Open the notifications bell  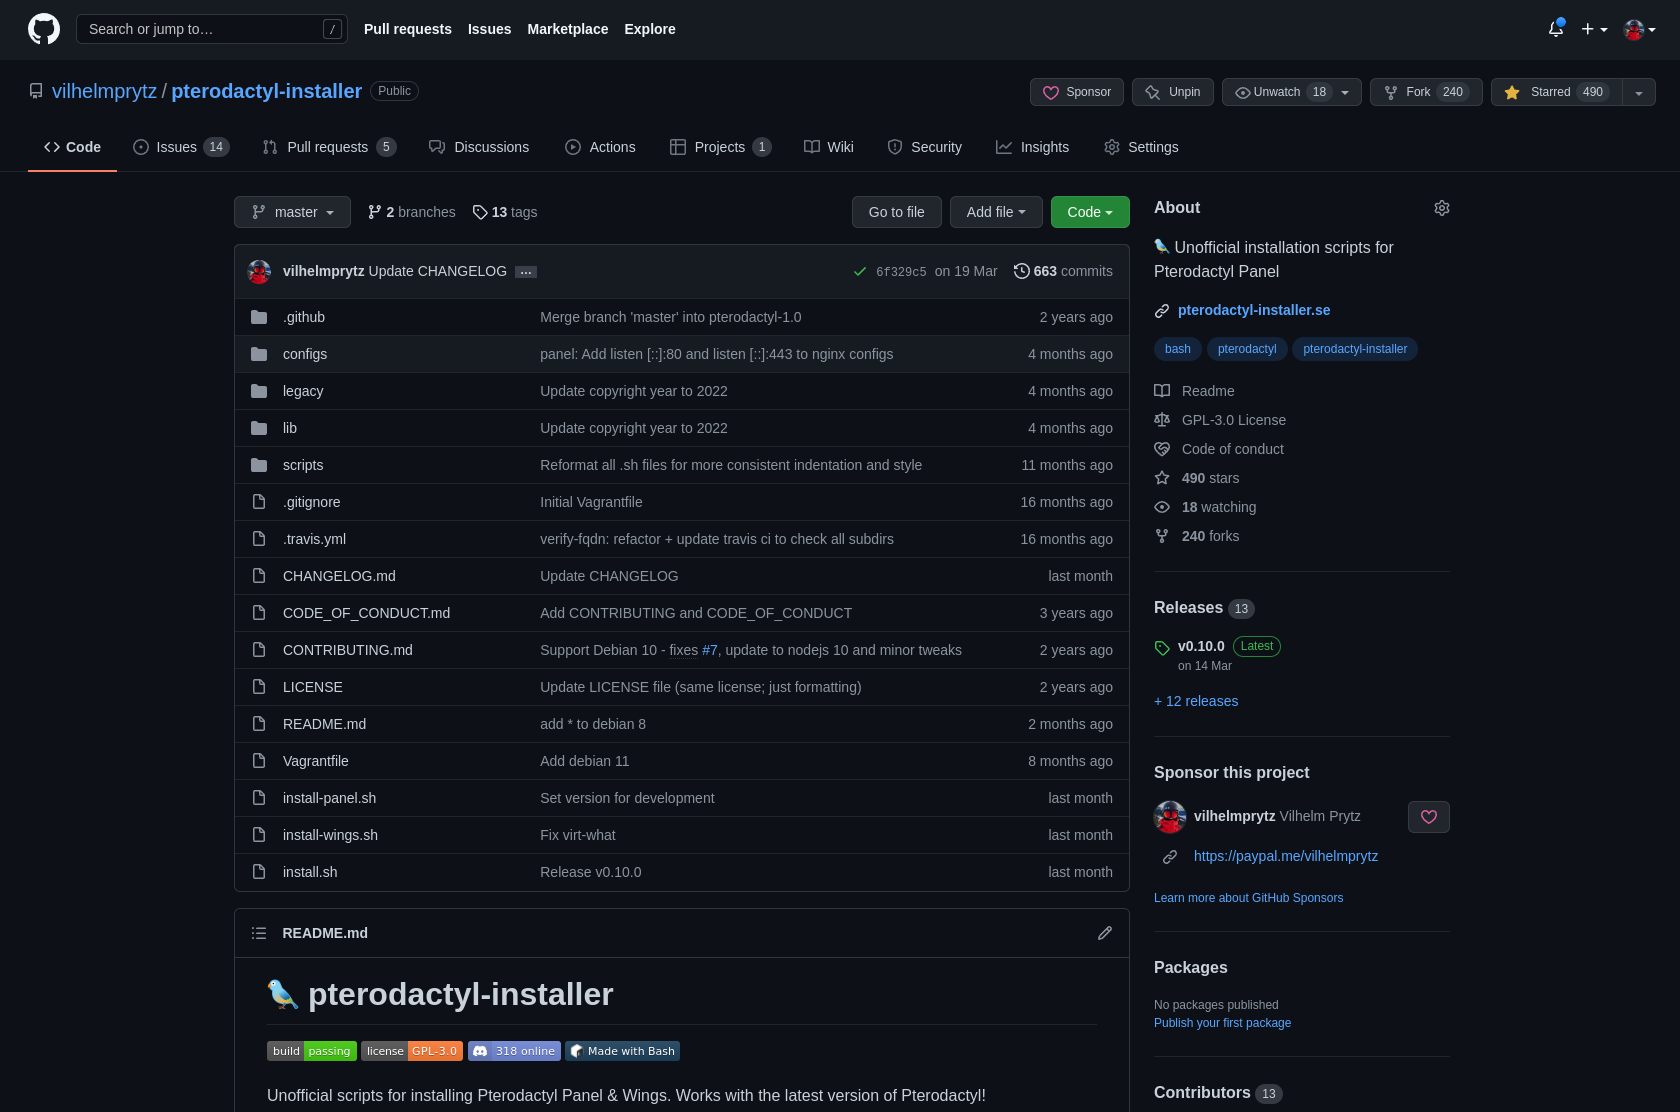coord(1556,29)
